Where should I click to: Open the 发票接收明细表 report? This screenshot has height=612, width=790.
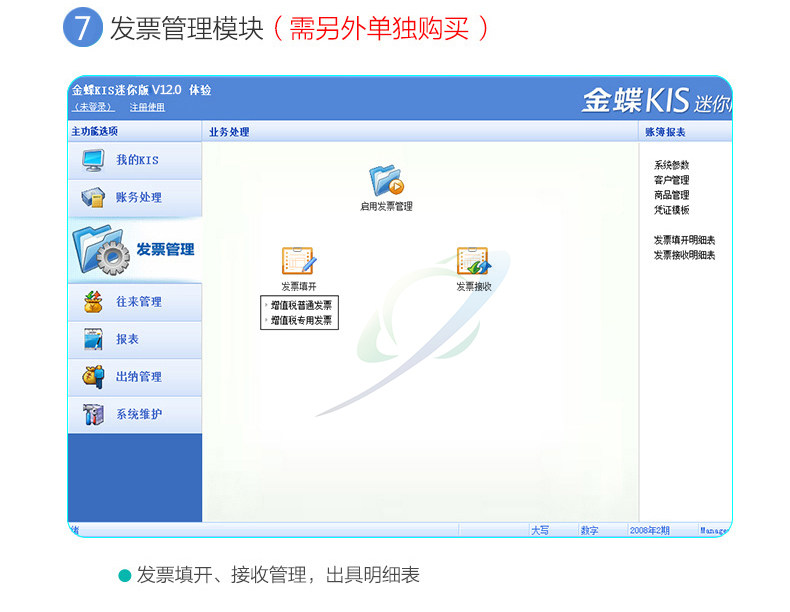[684, 255]
